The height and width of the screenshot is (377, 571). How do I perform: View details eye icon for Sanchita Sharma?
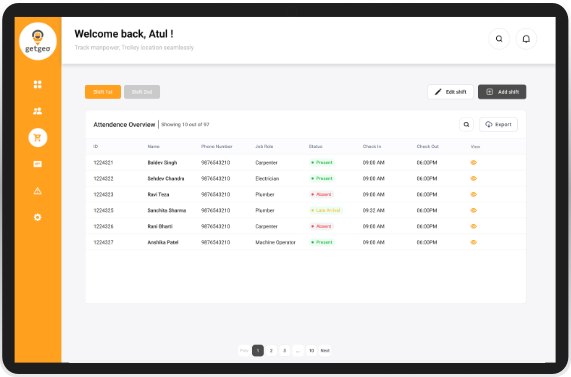[x=473, y=211]
